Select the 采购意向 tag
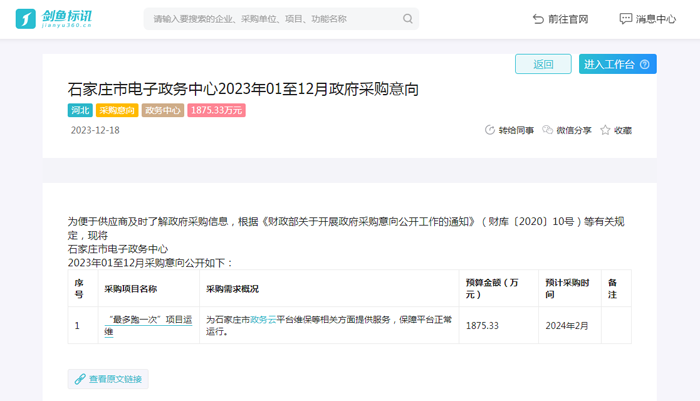 point(117,110)
